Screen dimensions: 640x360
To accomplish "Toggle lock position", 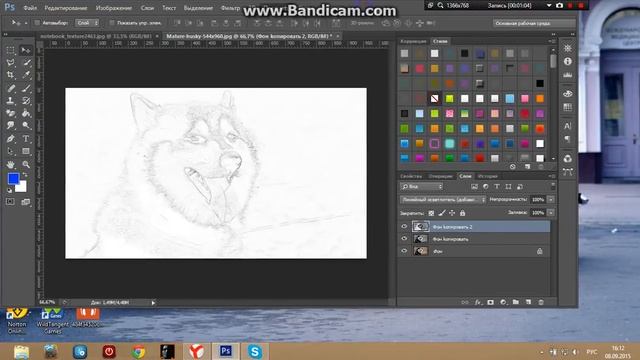I will pyautogui.click(x=452, y=213).
